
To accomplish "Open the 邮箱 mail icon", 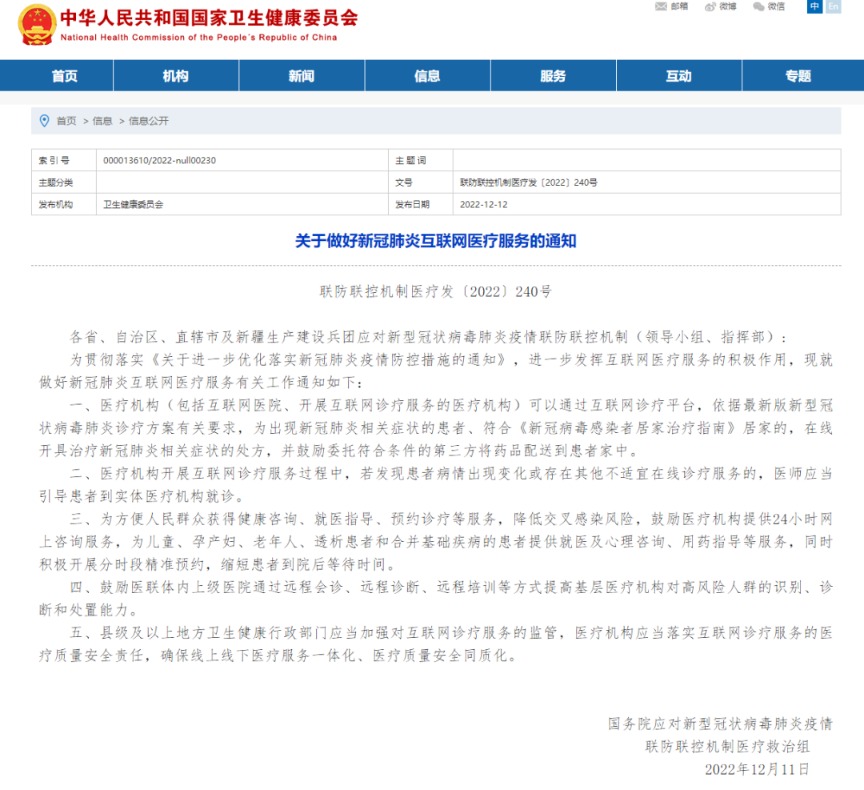I will [661, 7].
